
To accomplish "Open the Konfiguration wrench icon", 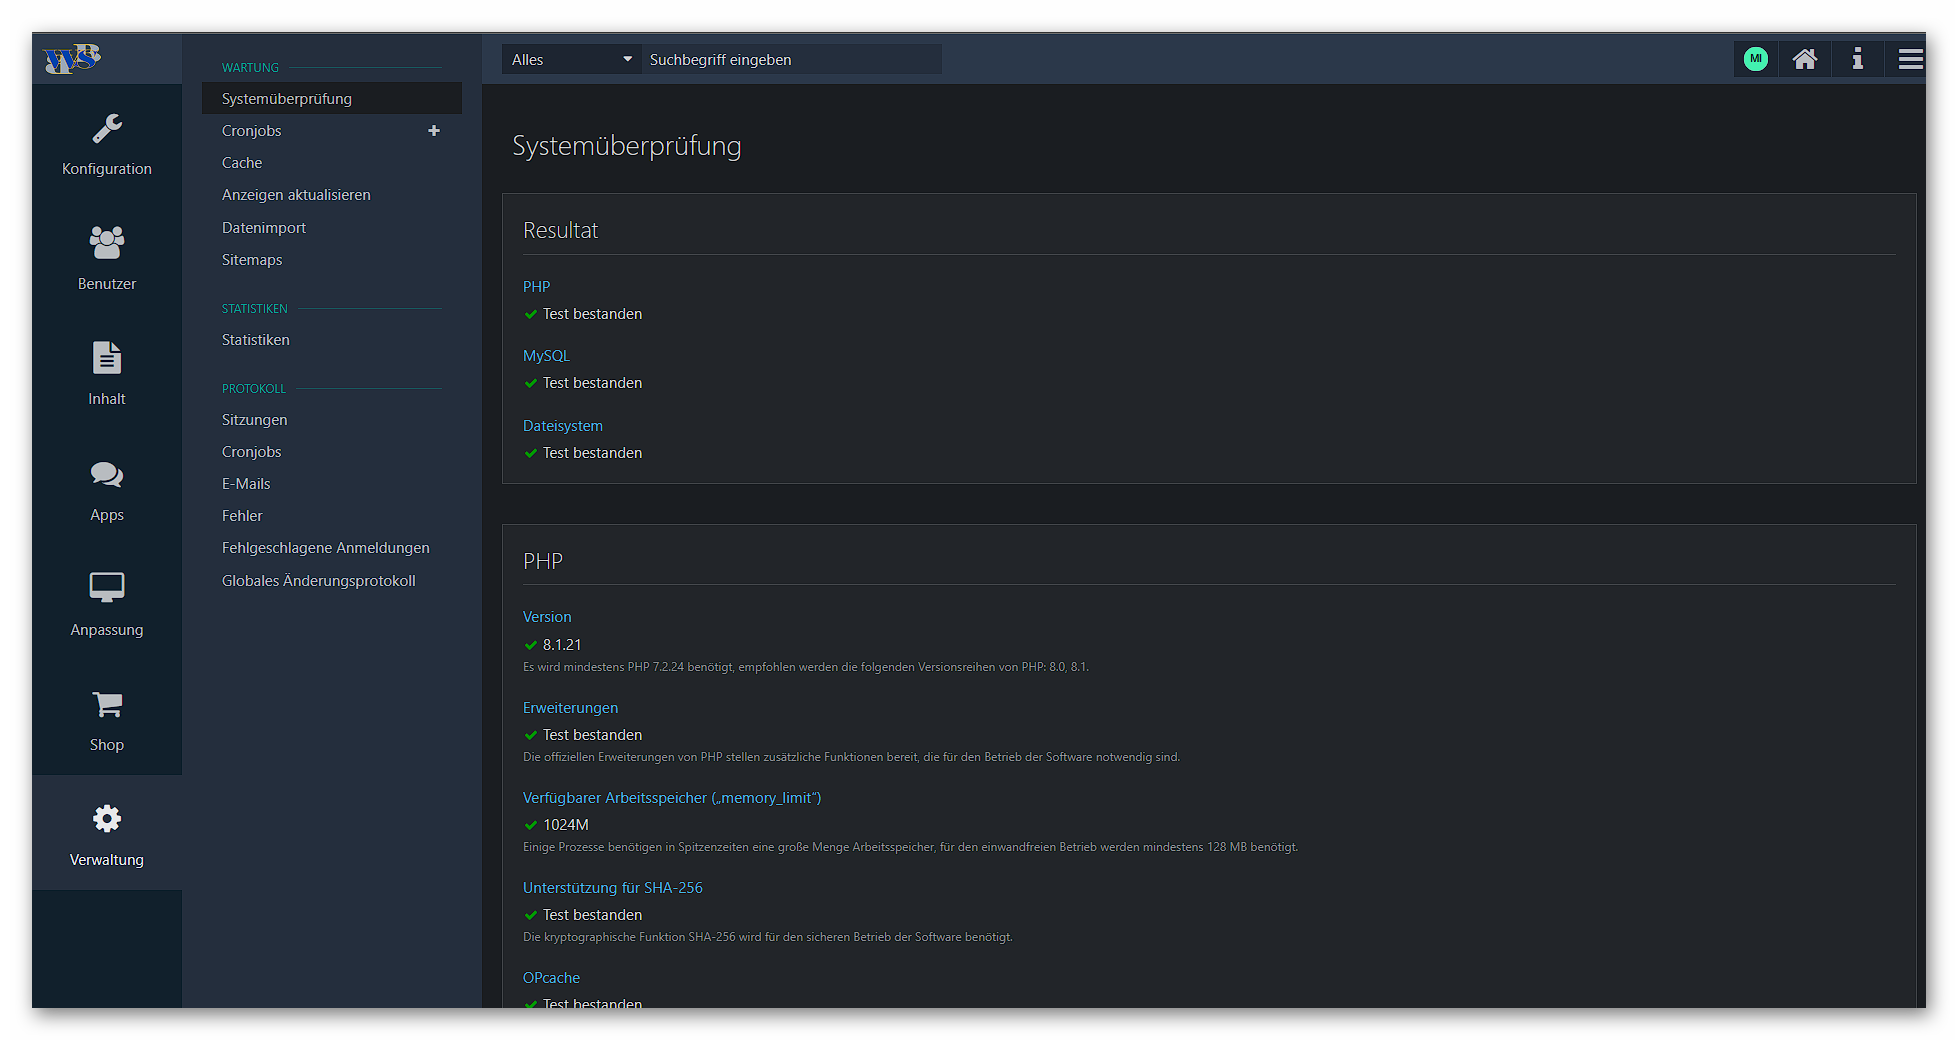I will (x=107, y=129).
